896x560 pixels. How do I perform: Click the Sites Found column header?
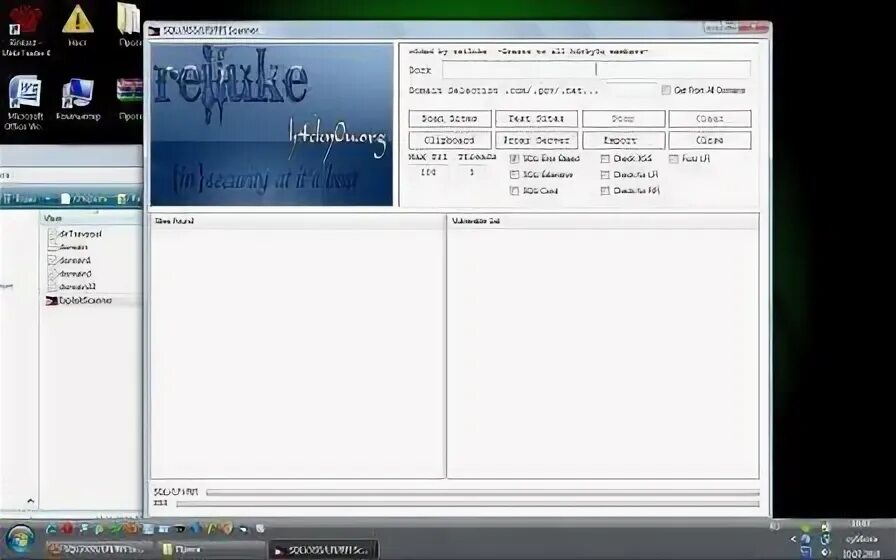click(297, 221)
